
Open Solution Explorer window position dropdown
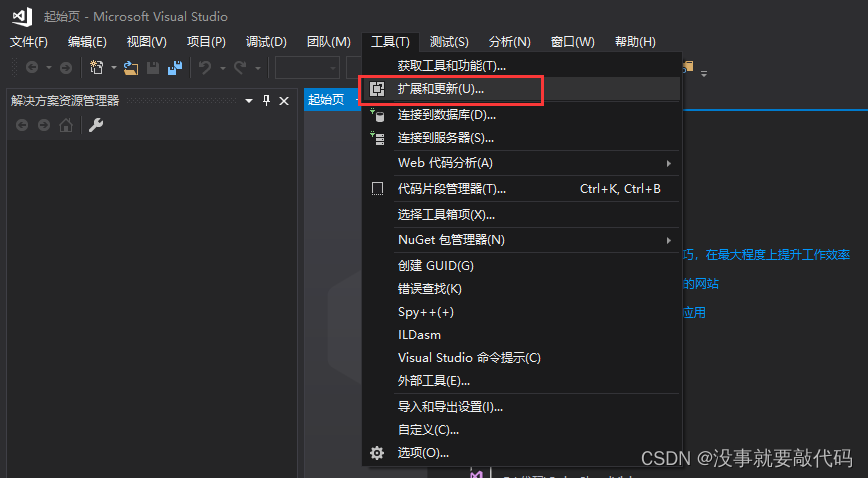click(x=249, y=101)
